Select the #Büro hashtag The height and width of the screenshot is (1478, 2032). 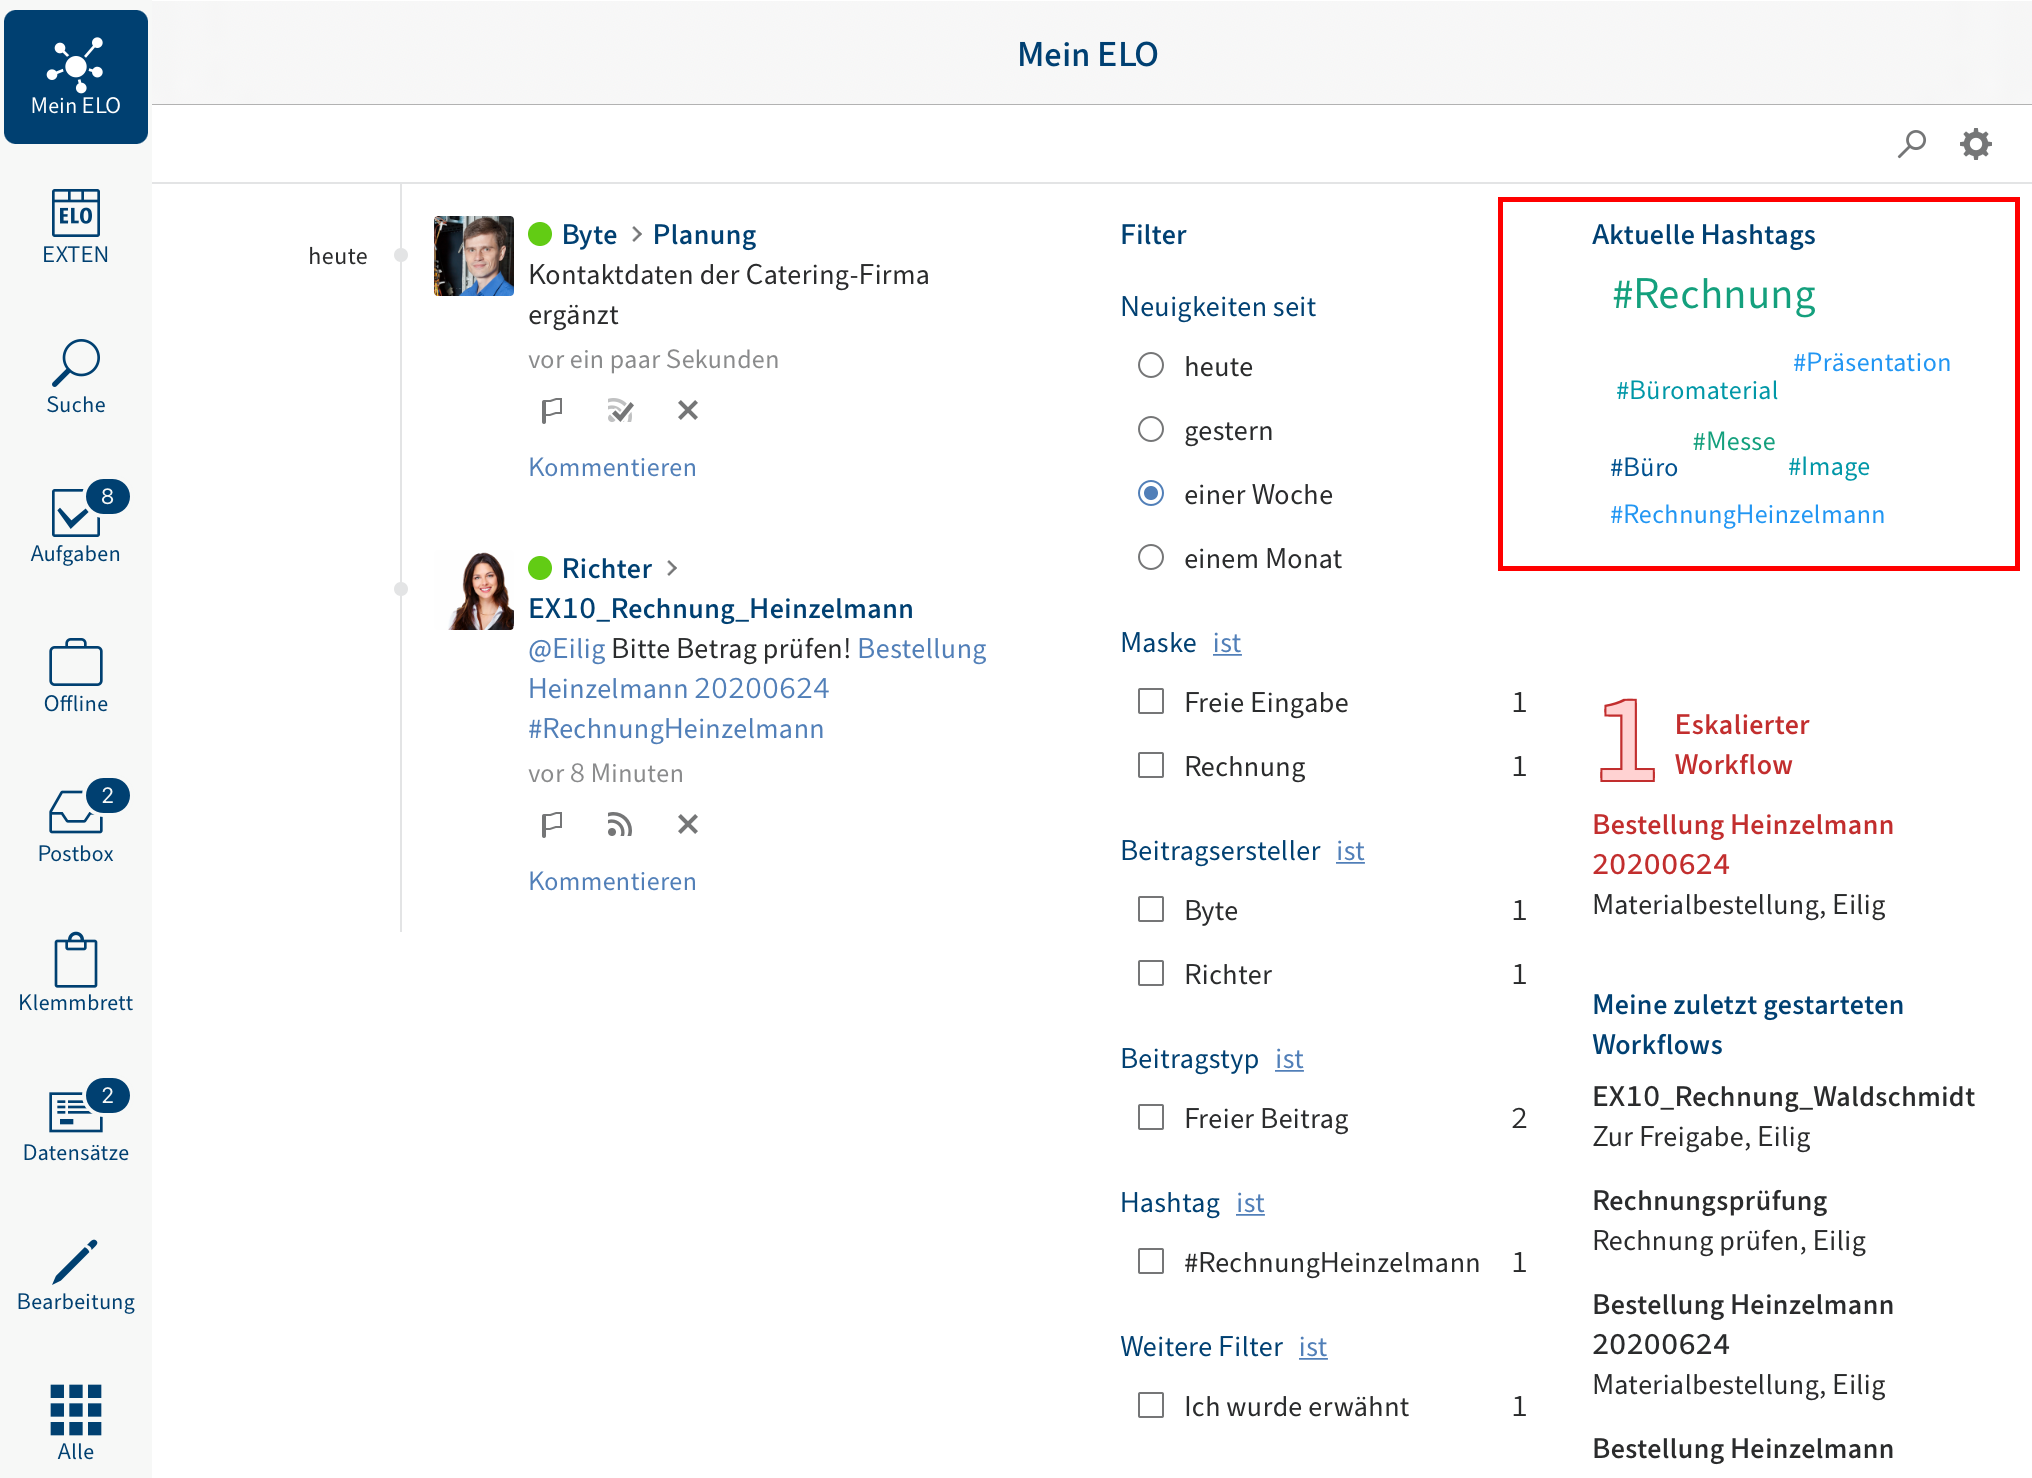click(x=1643, y=467)
